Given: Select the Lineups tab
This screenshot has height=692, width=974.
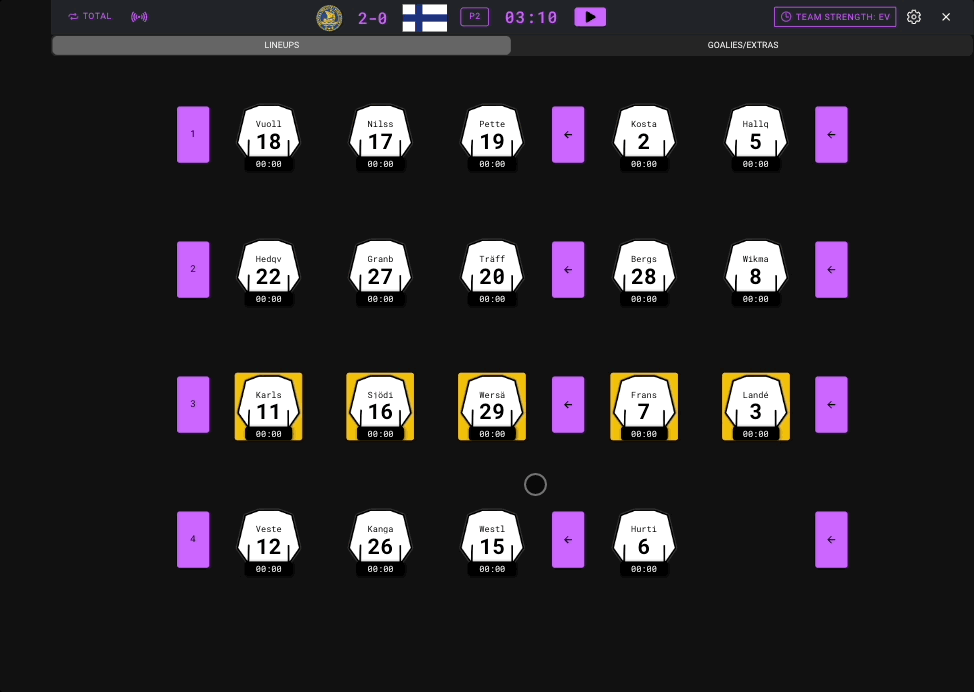Looking at the screenshot, I should (x=281, y=45).
